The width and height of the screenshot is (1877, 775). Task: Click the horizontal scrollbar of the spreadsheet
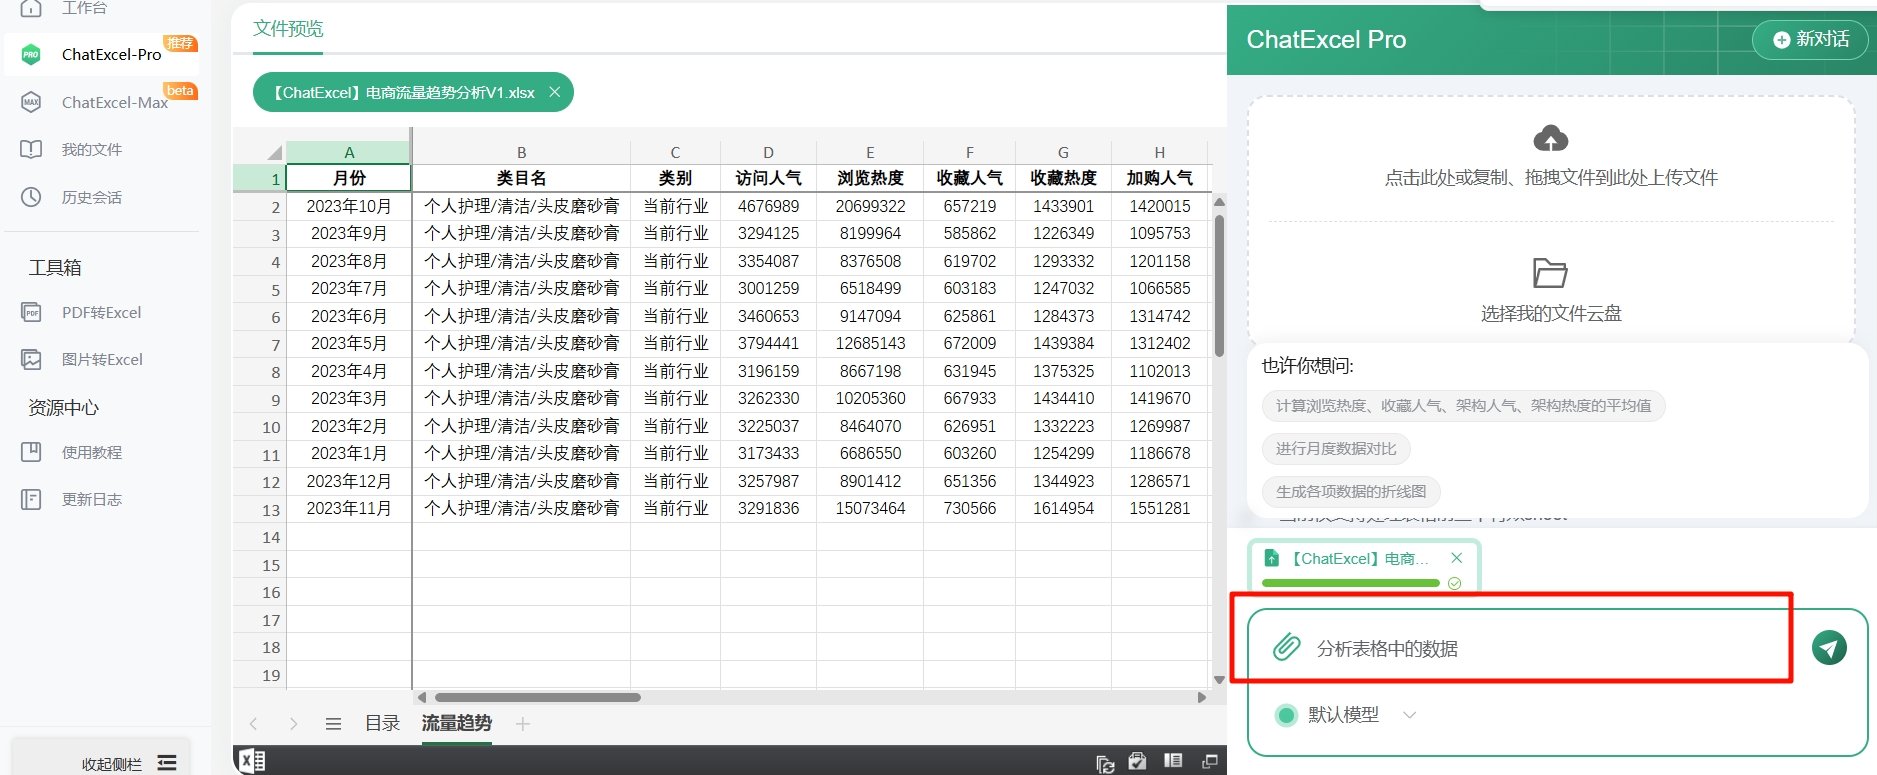537,697
